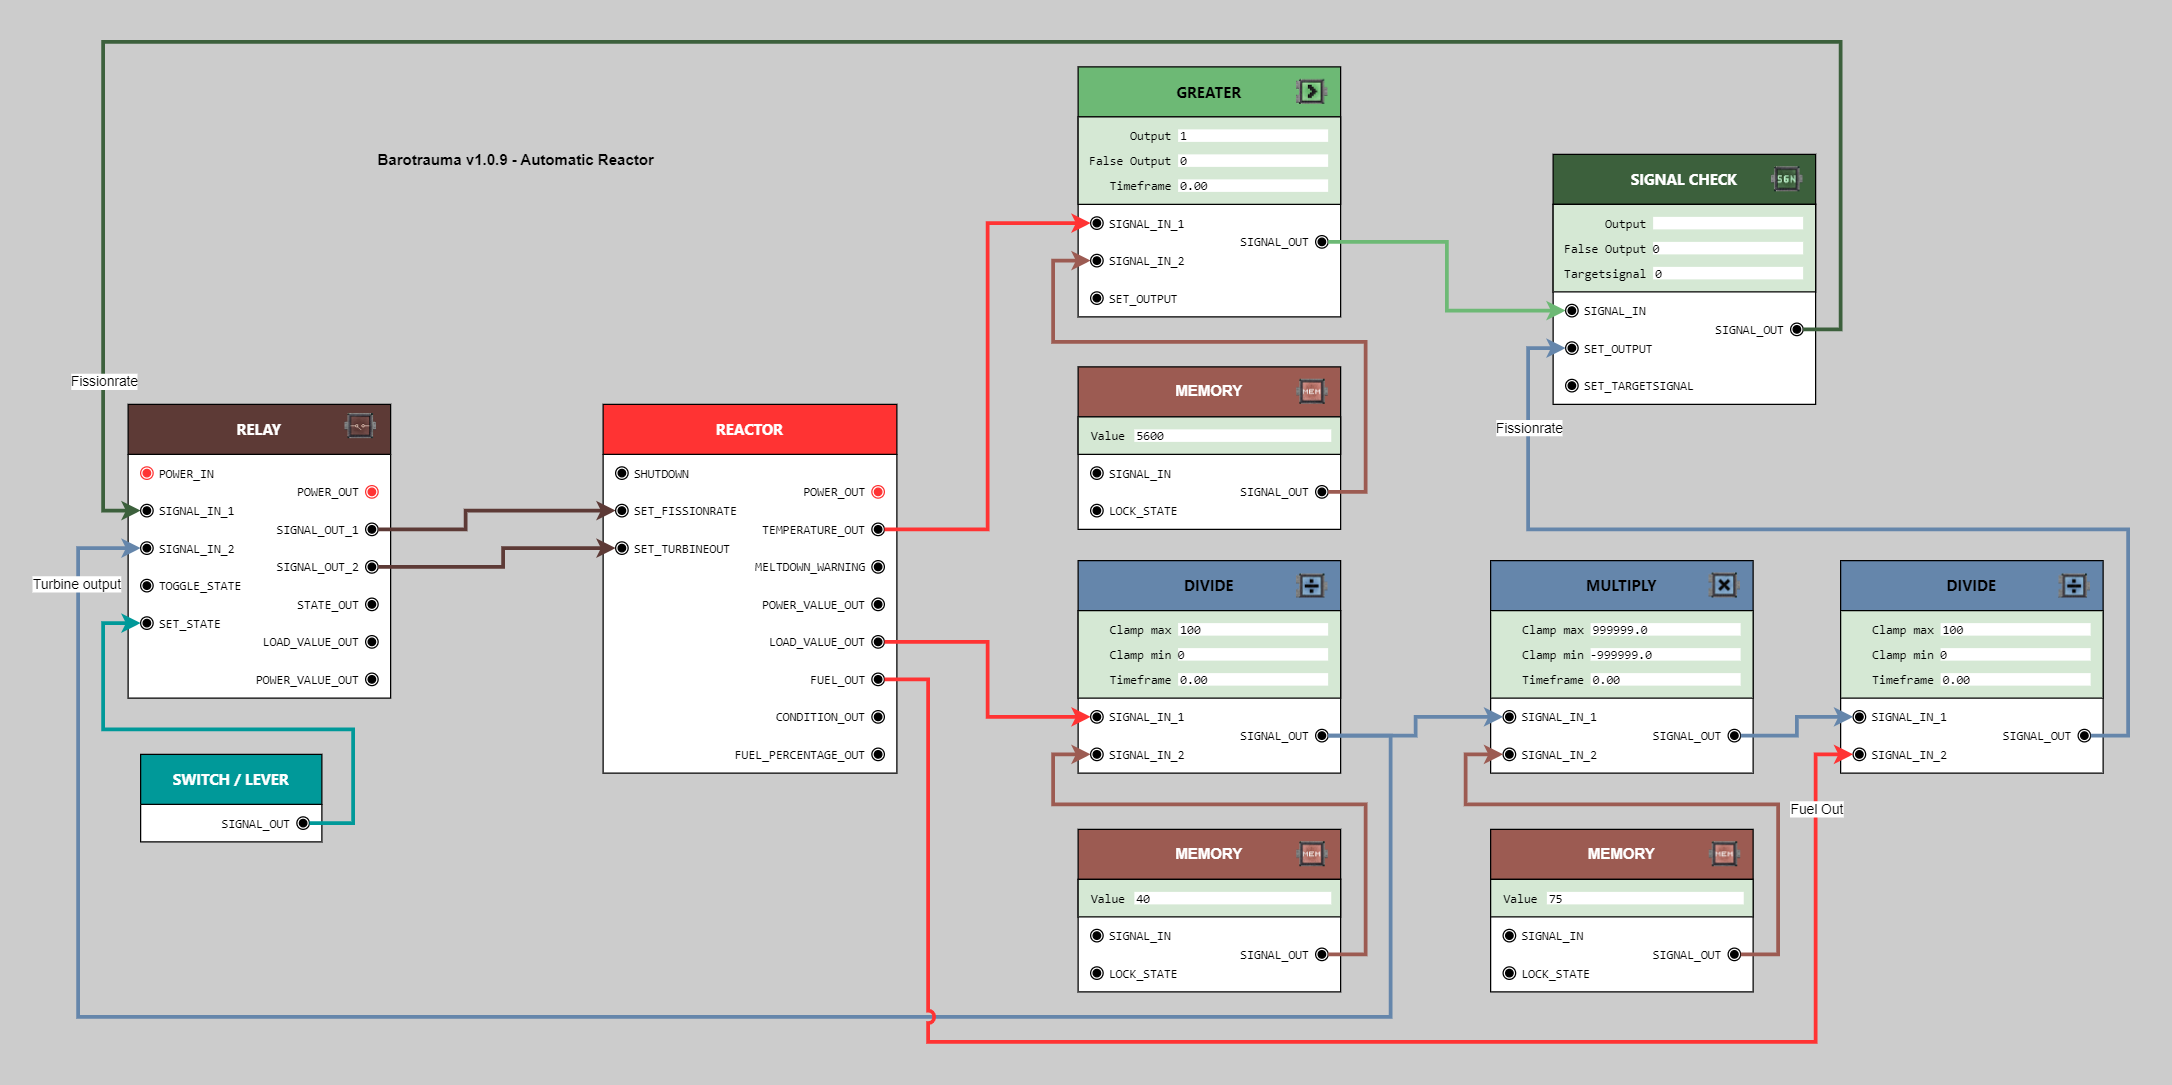
Task: Click the LOCK_STATE pin on Memory 5600
Action: (1096, 510)
